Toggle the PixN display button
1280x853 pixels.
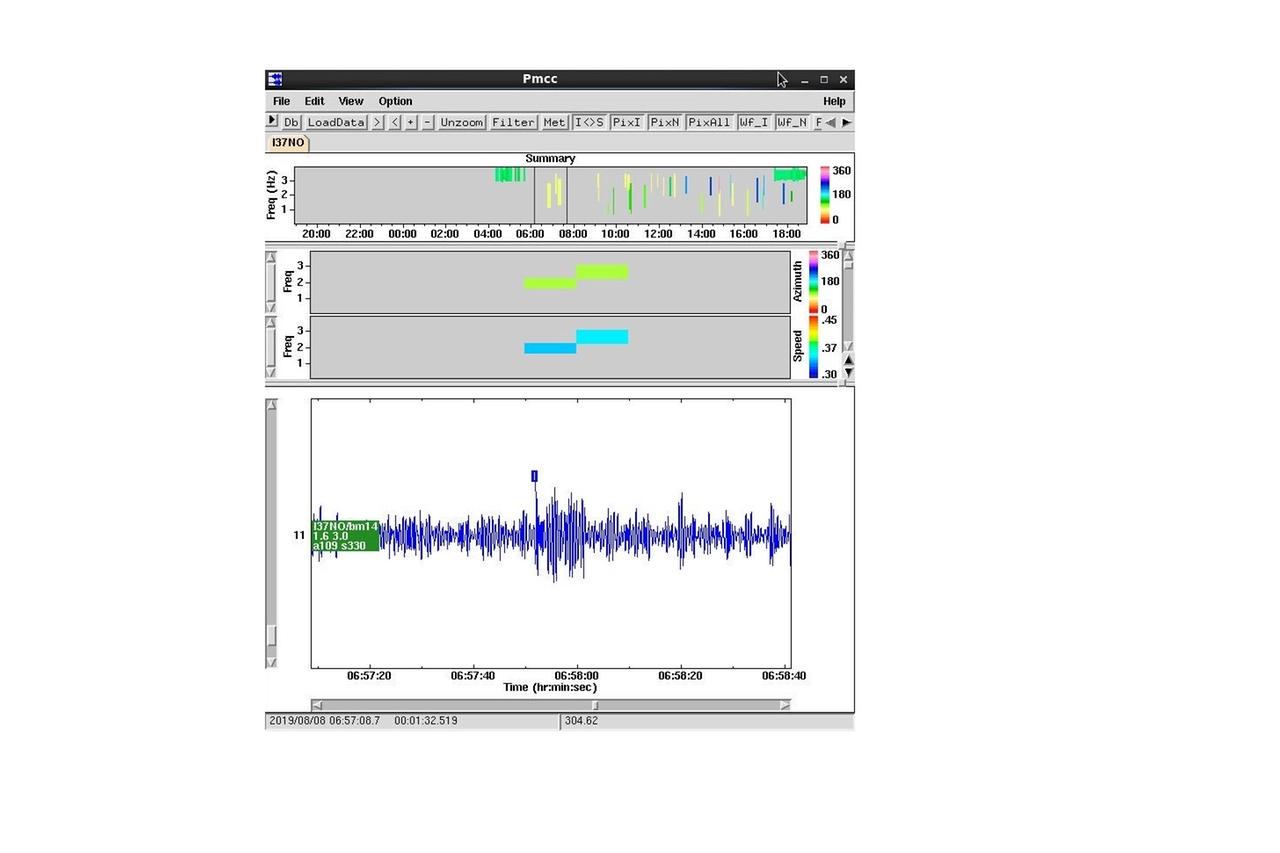coord(665,122)
